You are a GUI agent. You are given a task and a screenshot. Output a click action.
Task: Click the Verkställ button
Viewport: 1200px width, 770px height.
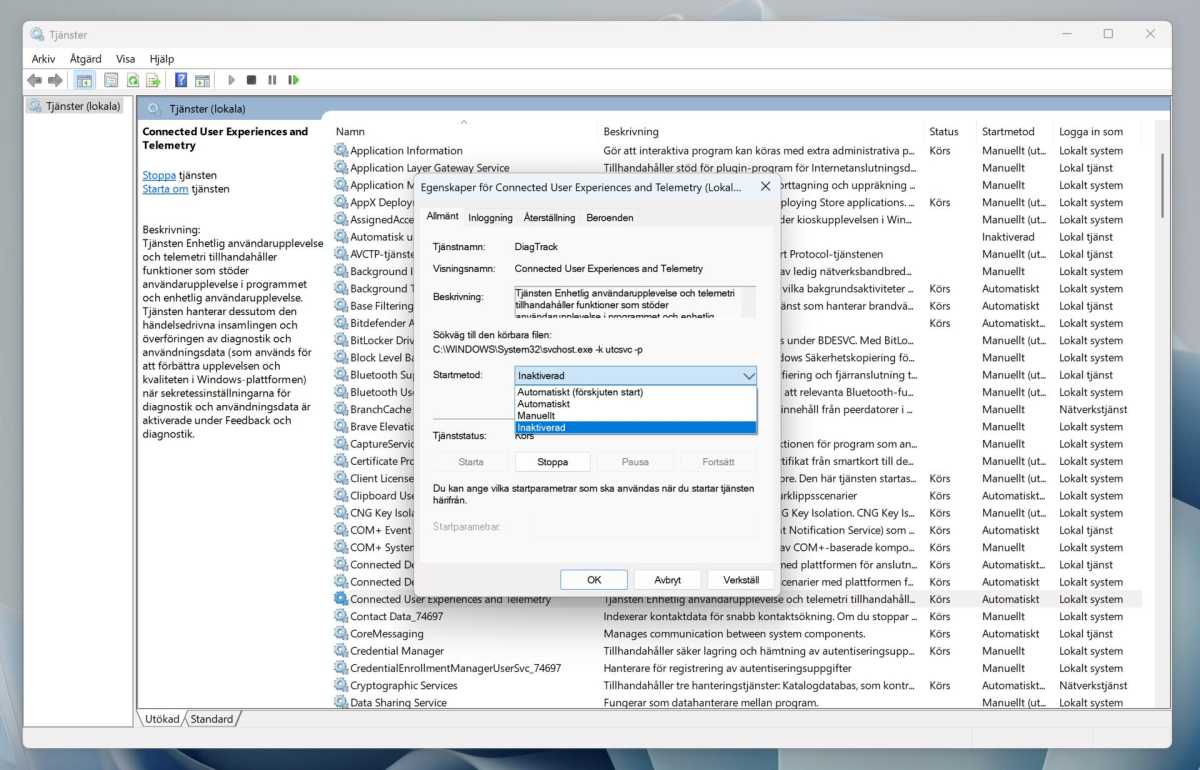click(x=740, y=580)
